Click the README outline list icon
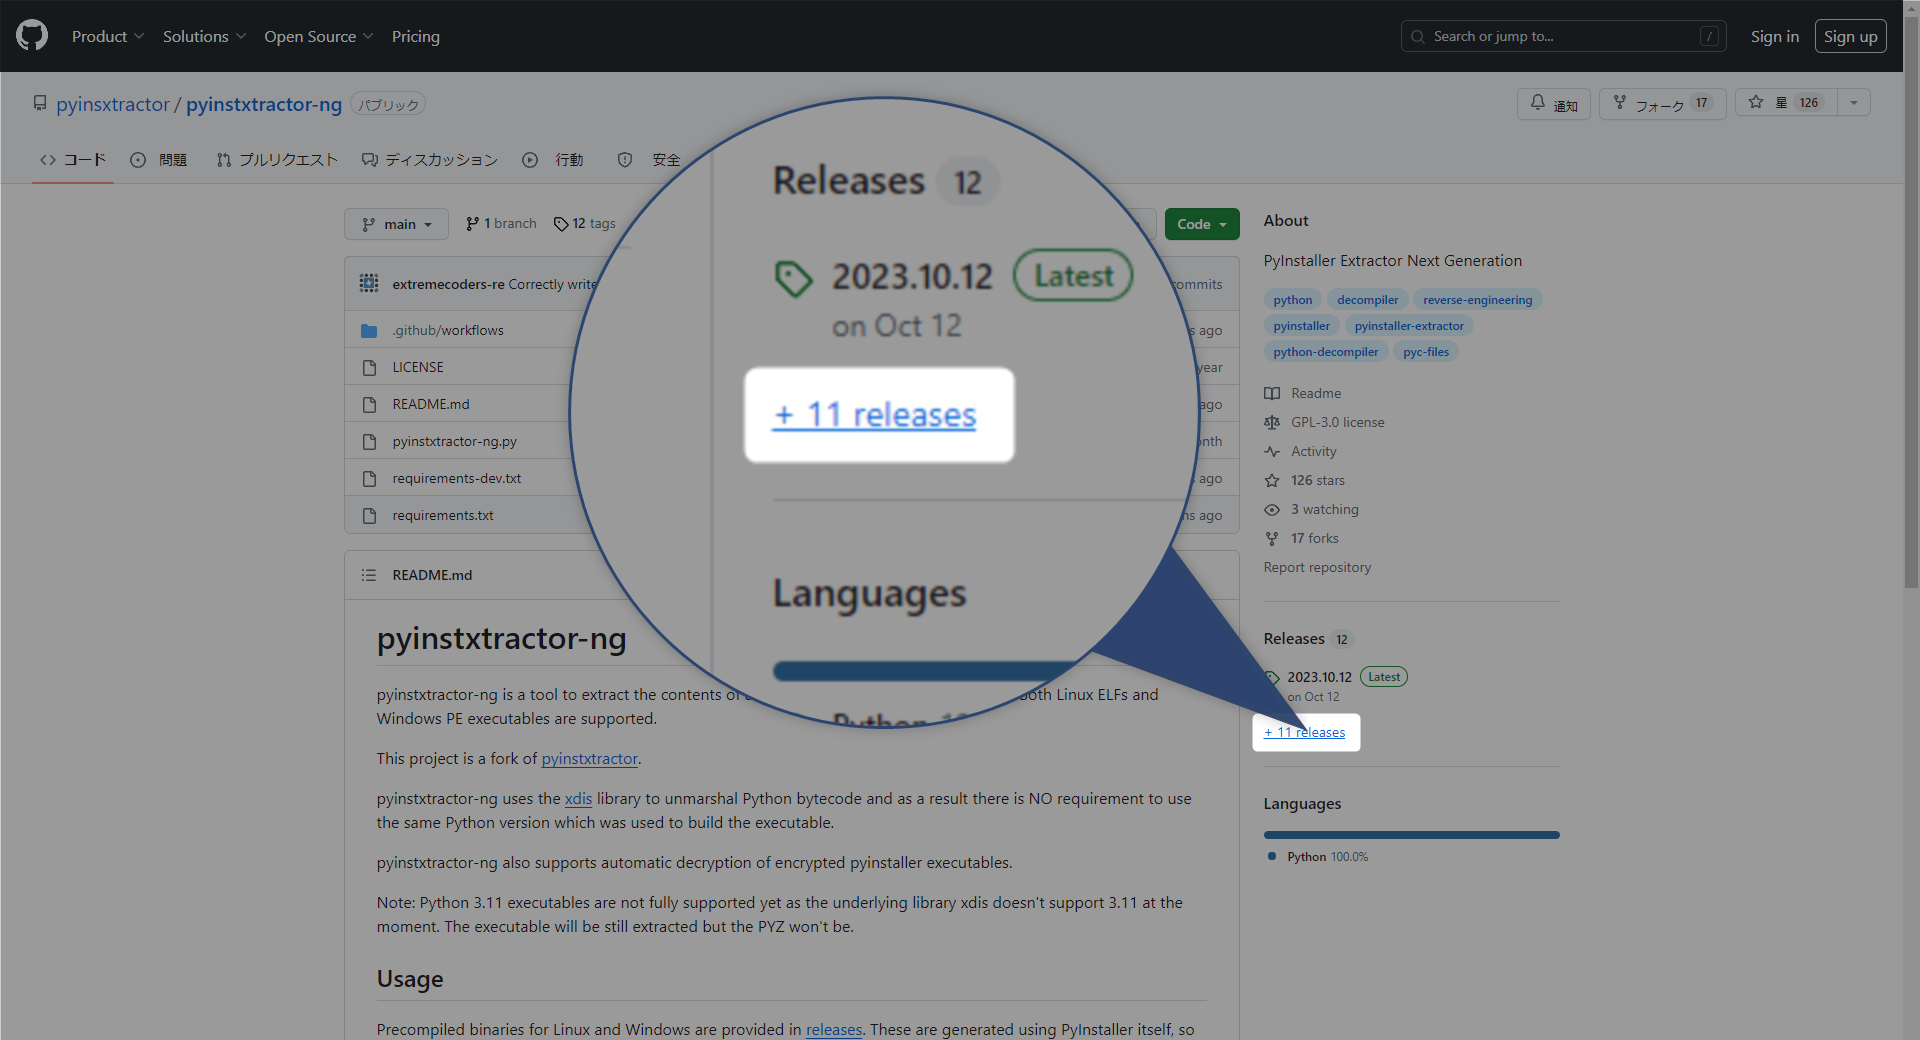Viewport: 1920px width, 1040px height. (369, 575)
